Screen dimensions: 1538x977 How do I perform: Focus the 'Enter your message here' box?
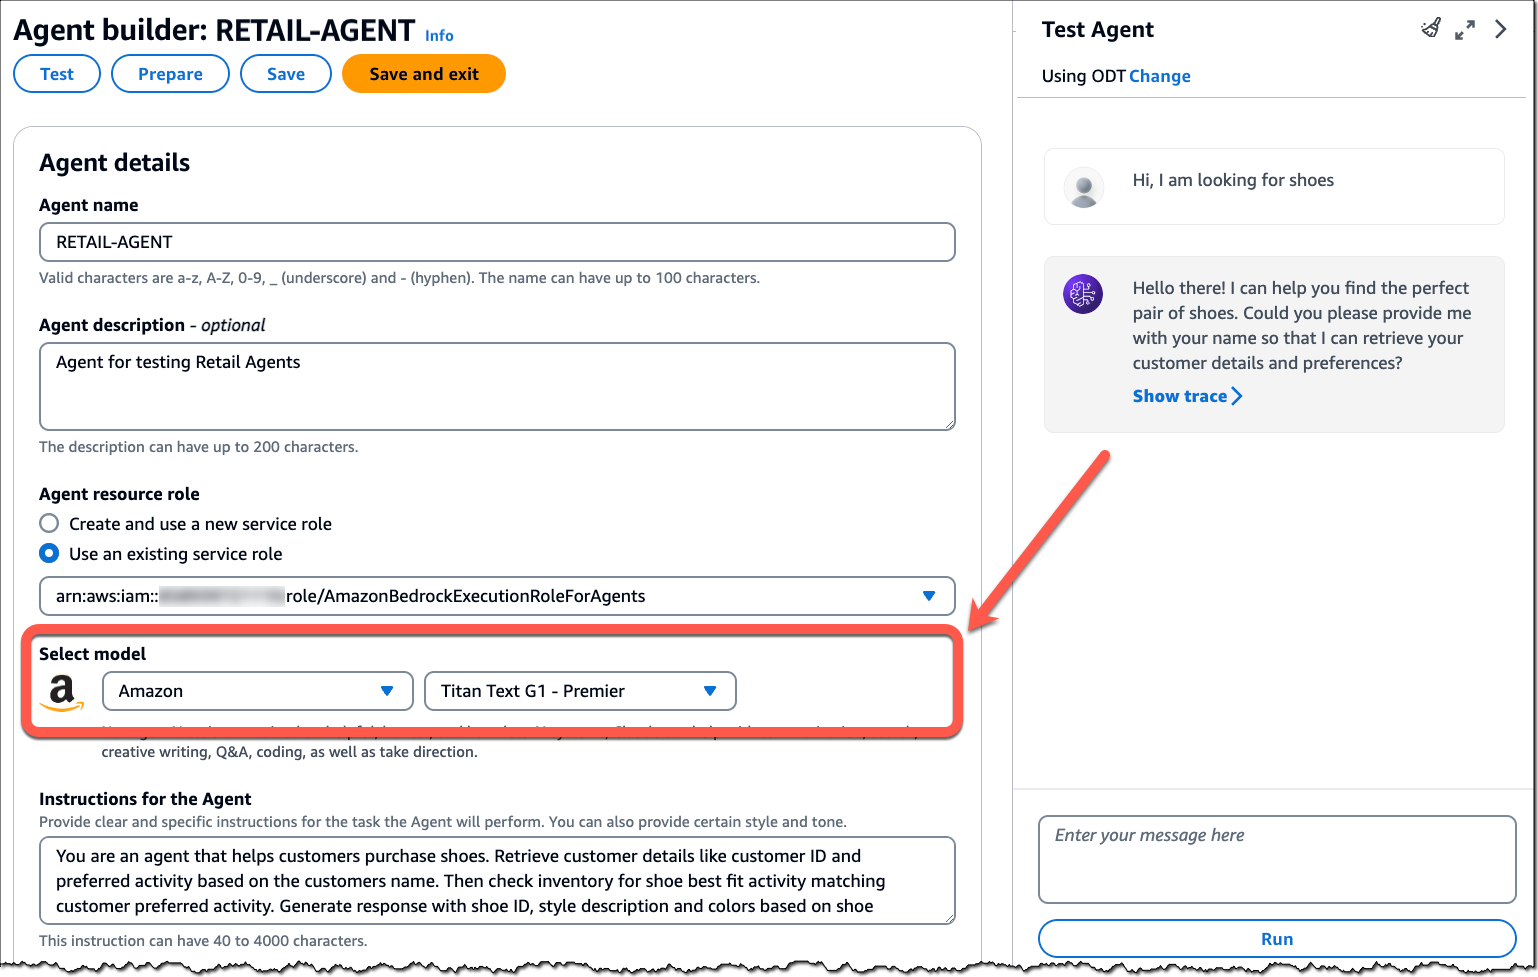(1277, 859)
